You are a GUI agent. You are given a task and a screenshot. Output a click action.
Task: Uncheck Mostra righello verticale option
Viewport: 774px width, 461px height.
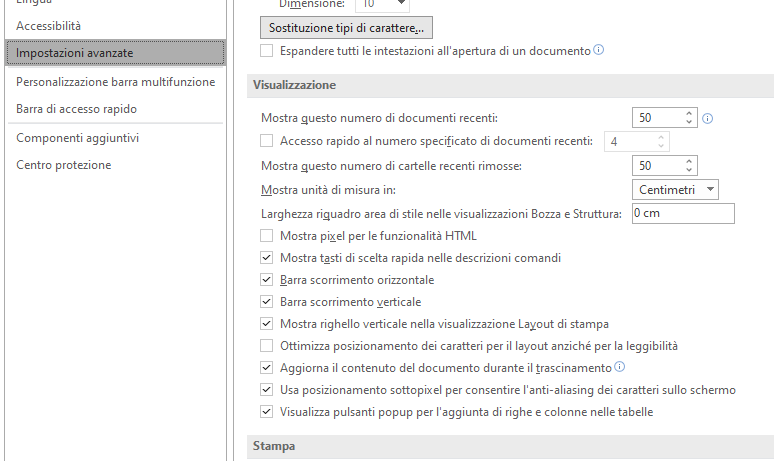(267, 324)
